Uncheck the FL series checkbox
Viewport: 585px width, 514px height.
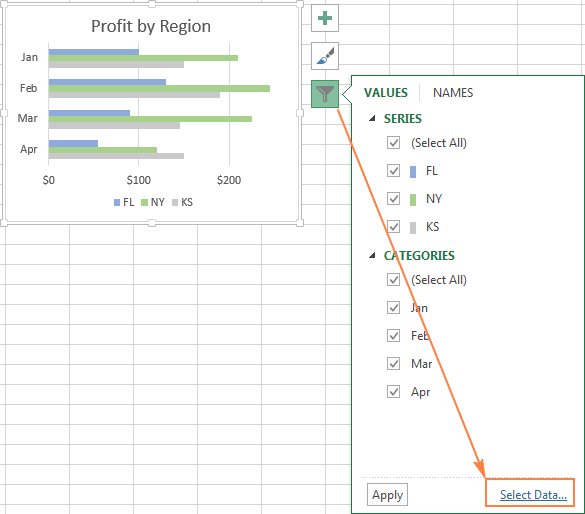point(394,171)
